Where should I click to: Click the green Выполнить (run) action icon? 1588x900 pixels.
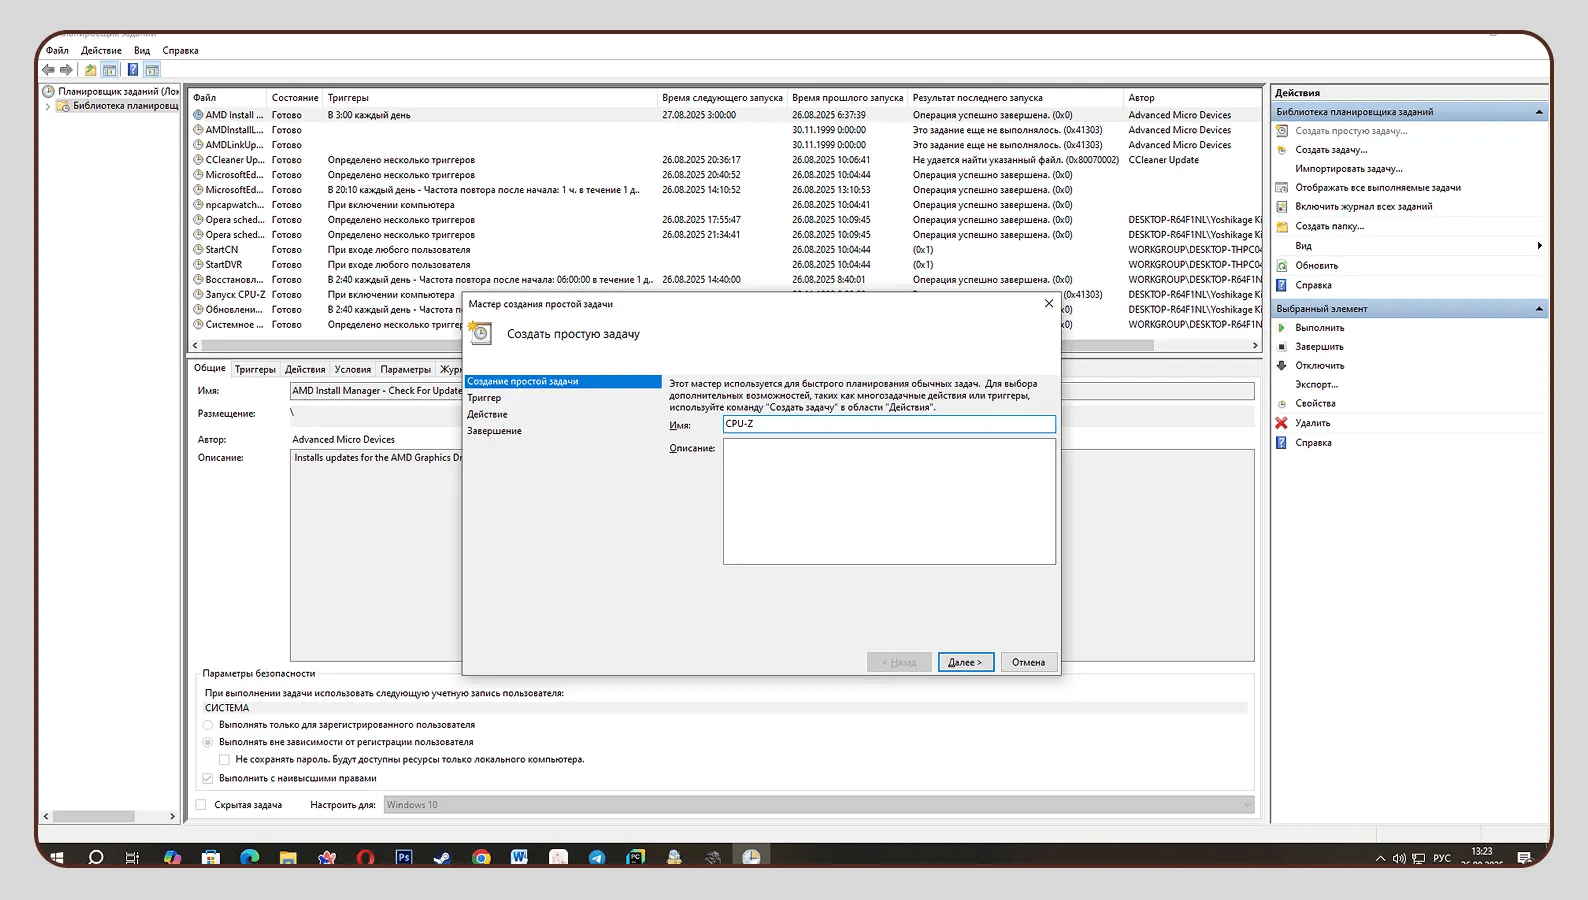click(1282, 328)
